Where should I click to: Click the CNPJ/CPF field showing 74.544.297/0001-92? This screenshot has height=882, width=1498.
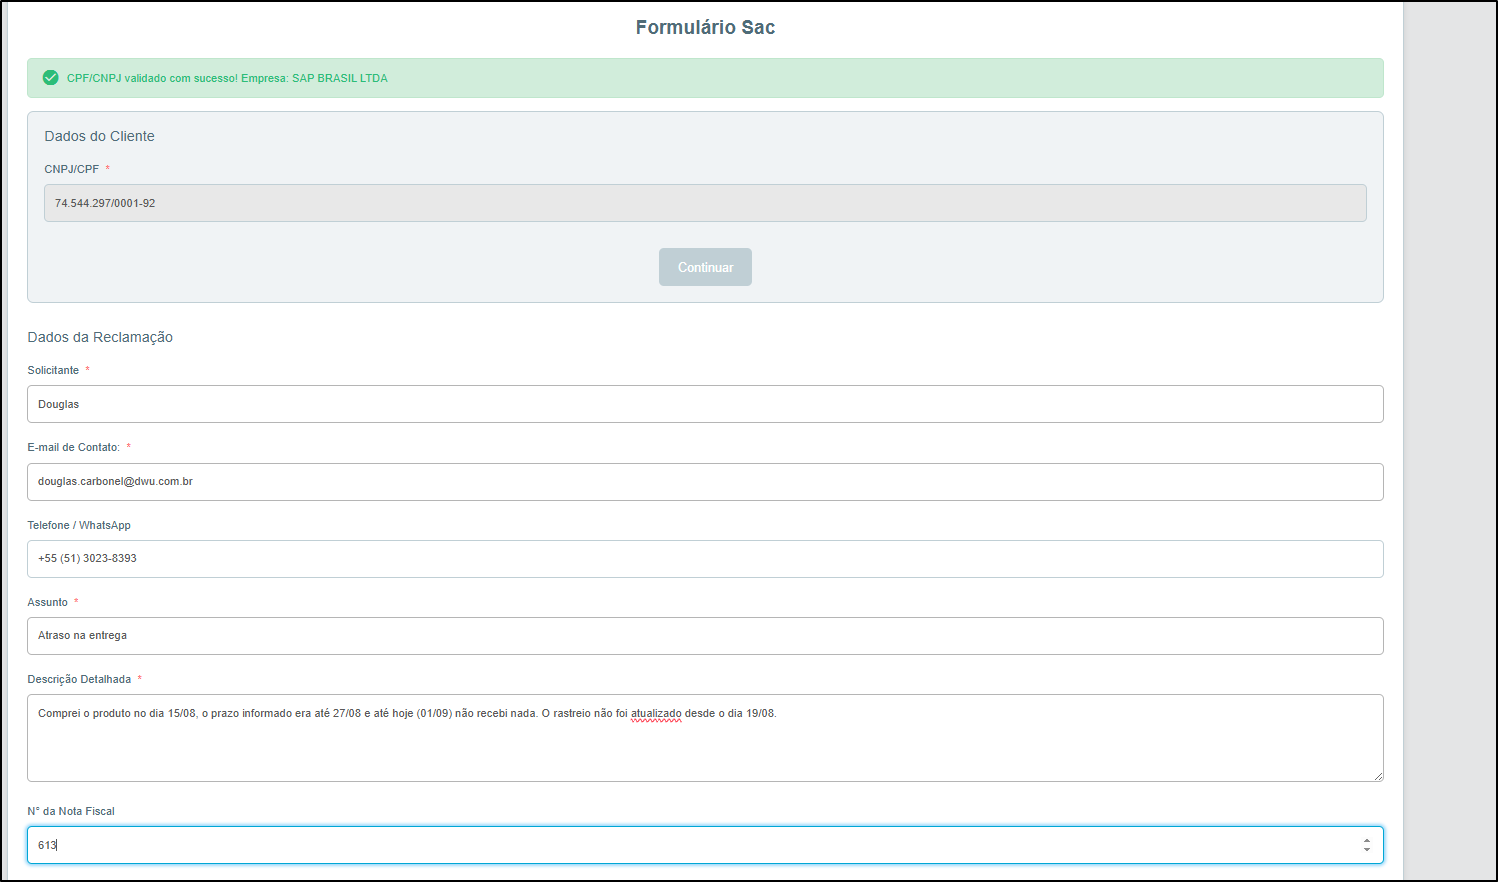pyautogui.click(x=705, y=203)
